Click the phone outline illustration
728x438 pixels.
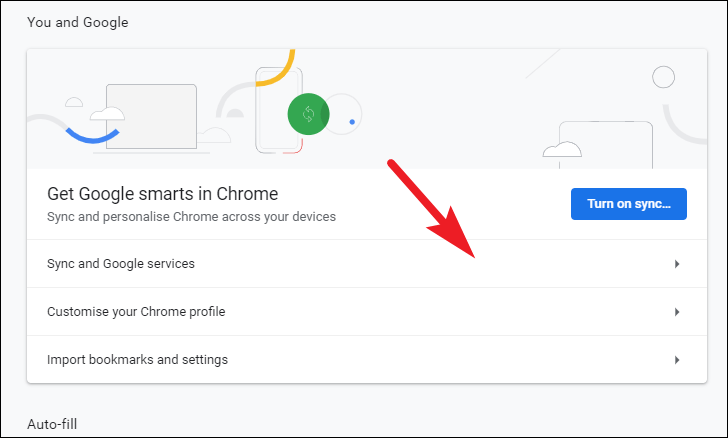coord(279,110)
